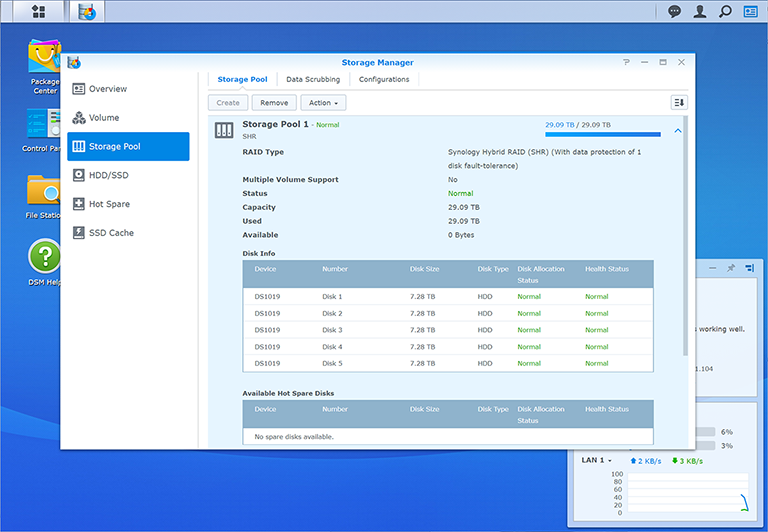Click the Create button

[228, 103]
